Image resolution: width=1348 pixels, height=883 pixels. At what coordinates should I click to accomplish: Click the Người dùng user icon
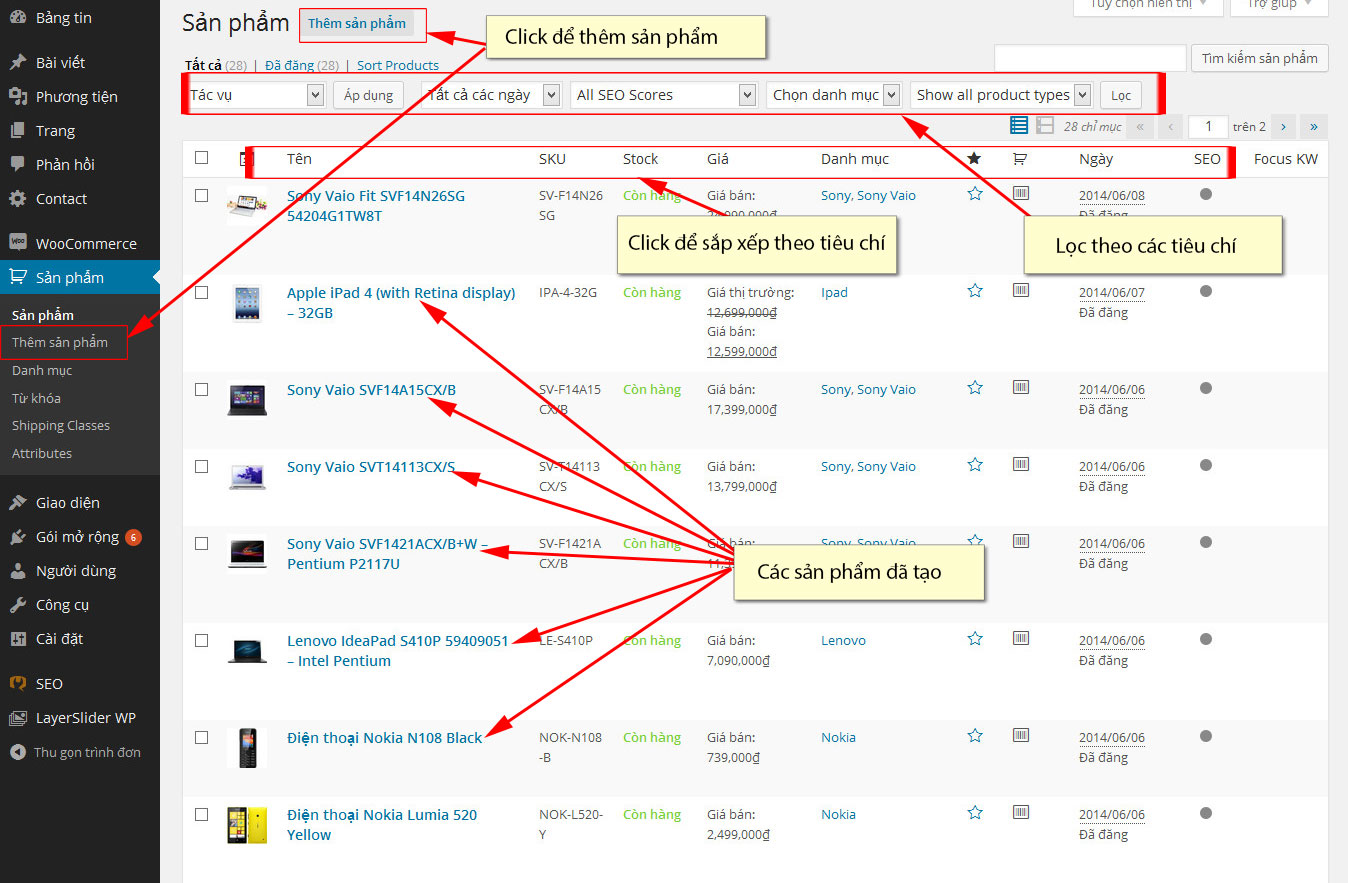(x=18, y=571)
